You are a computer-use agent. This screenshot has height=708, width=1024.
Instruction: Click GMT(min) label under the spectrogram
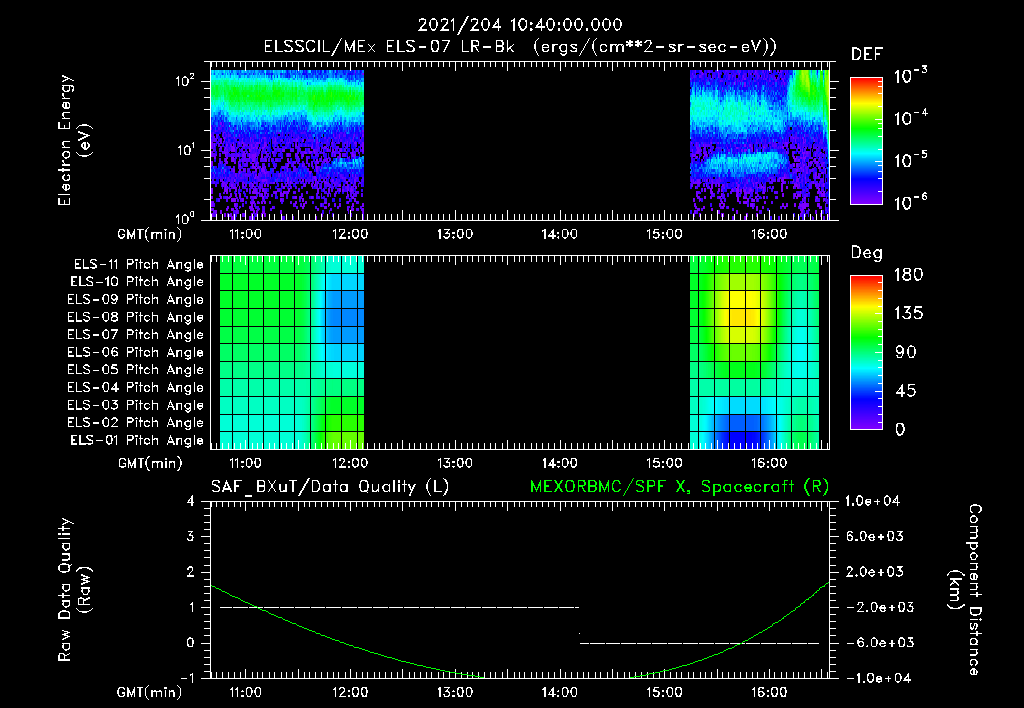click(x=150, y=234)
